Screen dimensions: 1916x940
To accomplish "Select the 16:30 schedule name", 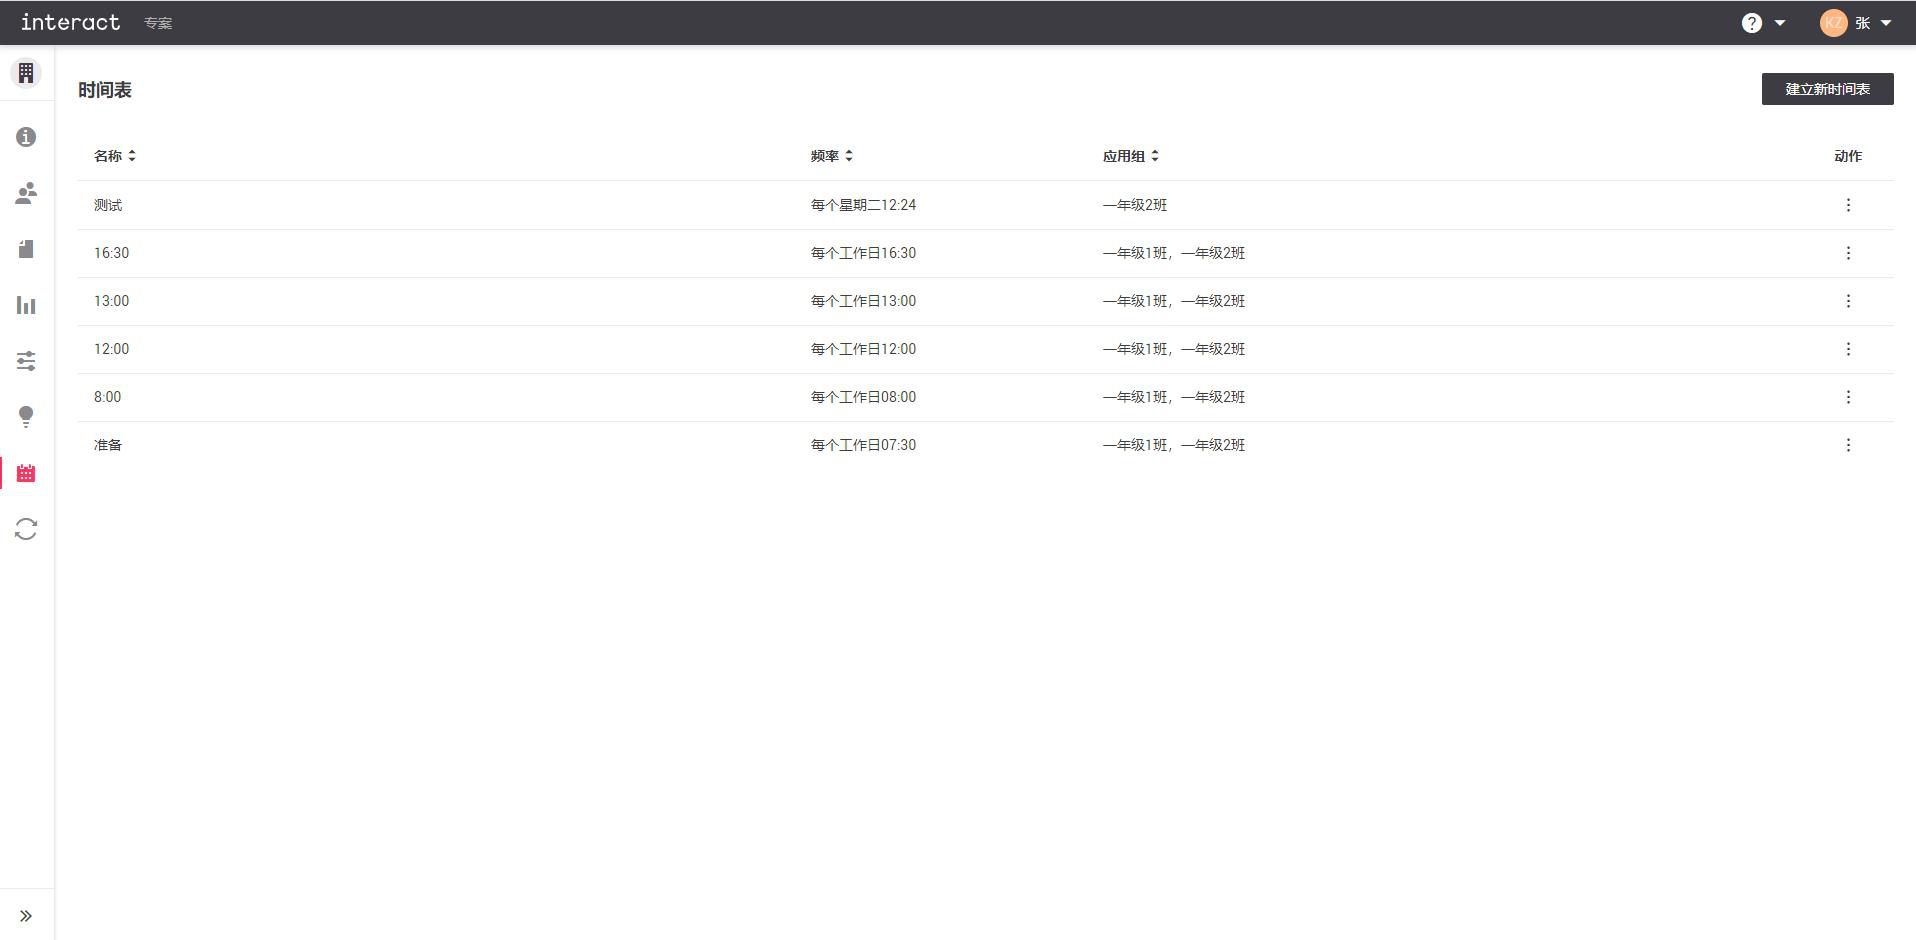I will tap(111, 253).
